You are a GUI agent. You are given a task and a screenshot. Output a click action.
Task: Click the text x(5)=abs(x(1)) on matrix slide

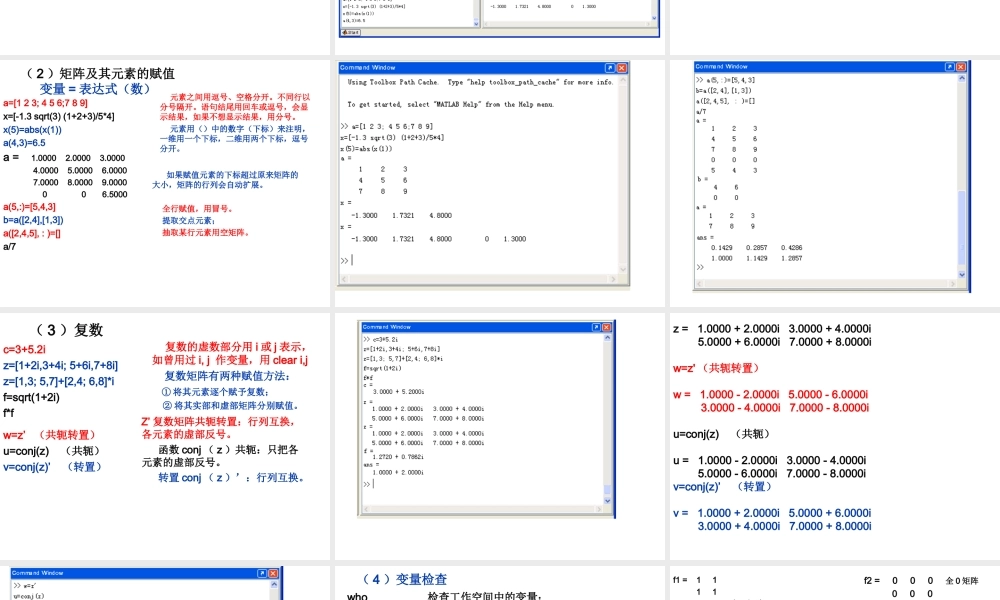click(x=33, y=129)
